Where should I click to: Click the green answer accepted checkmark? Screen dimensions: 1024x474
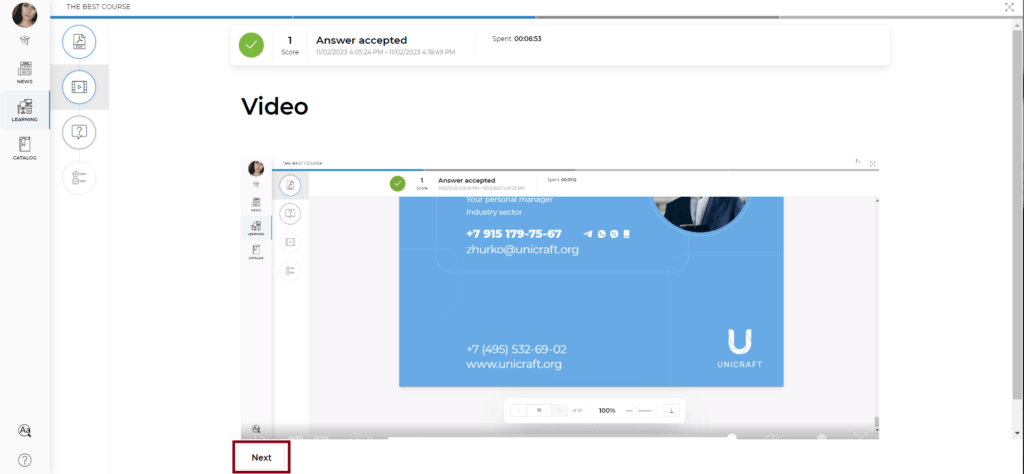(251, 45)
